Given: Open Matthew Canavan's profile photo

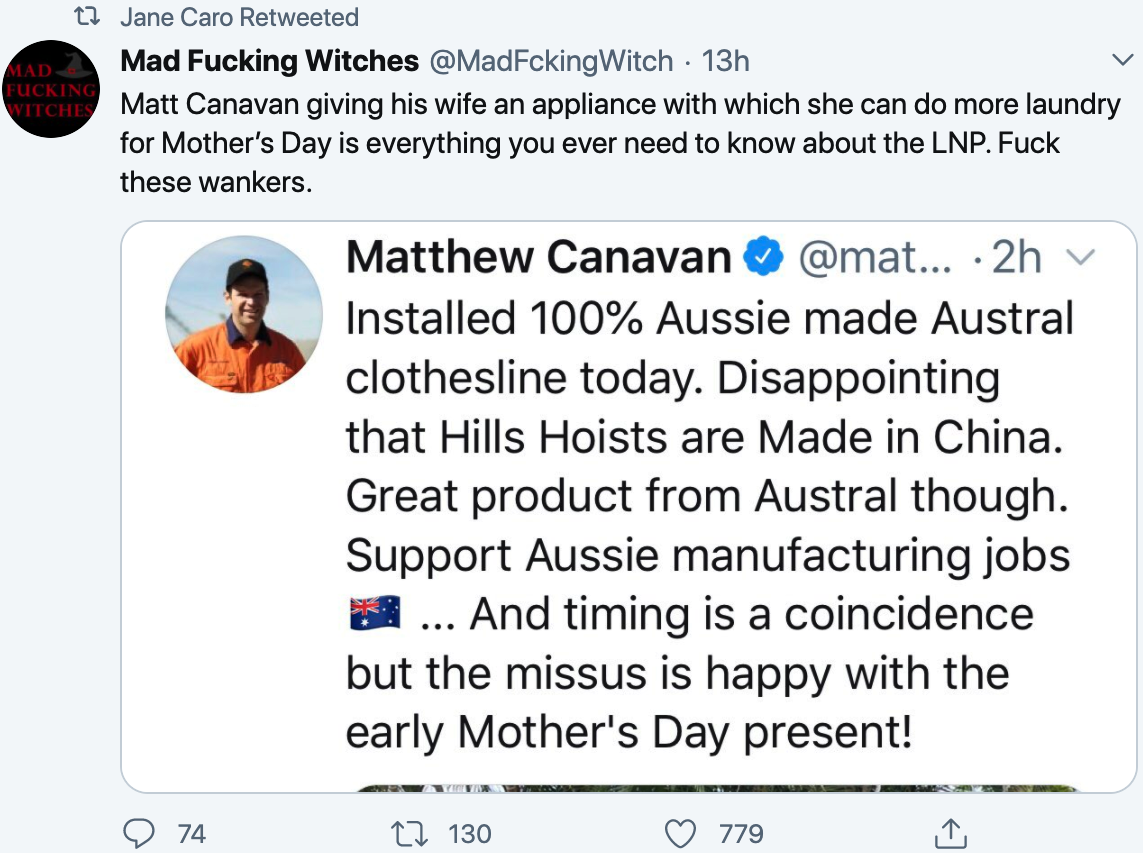Looking at the screenshot, I should click(244, 315).
